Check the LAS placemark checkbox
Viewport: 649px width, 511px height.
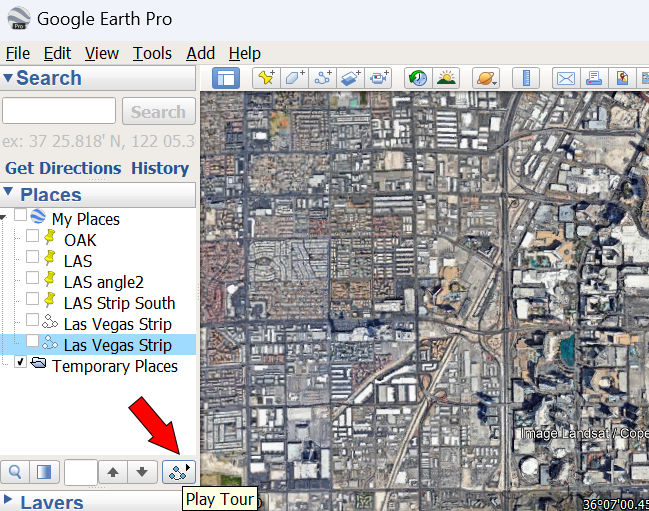click(x=32, y=257)
